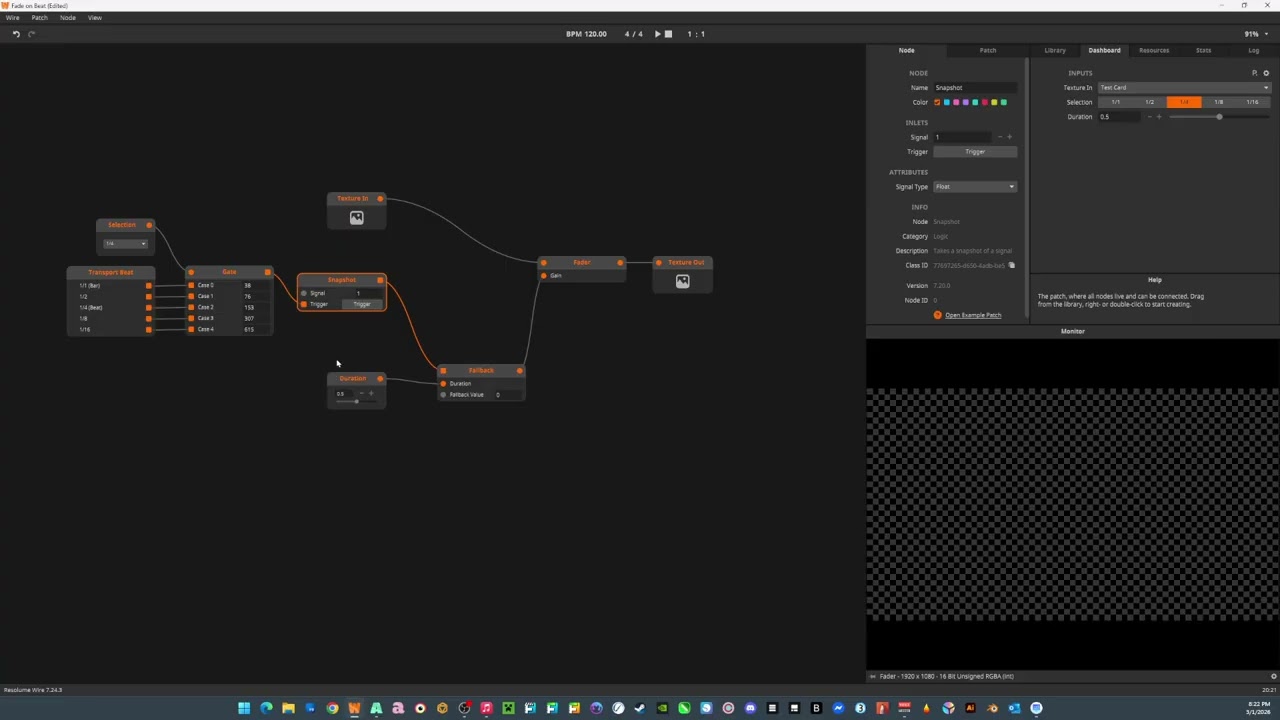
Task: Click the output port of the Selection node
Action: [149, 225]
